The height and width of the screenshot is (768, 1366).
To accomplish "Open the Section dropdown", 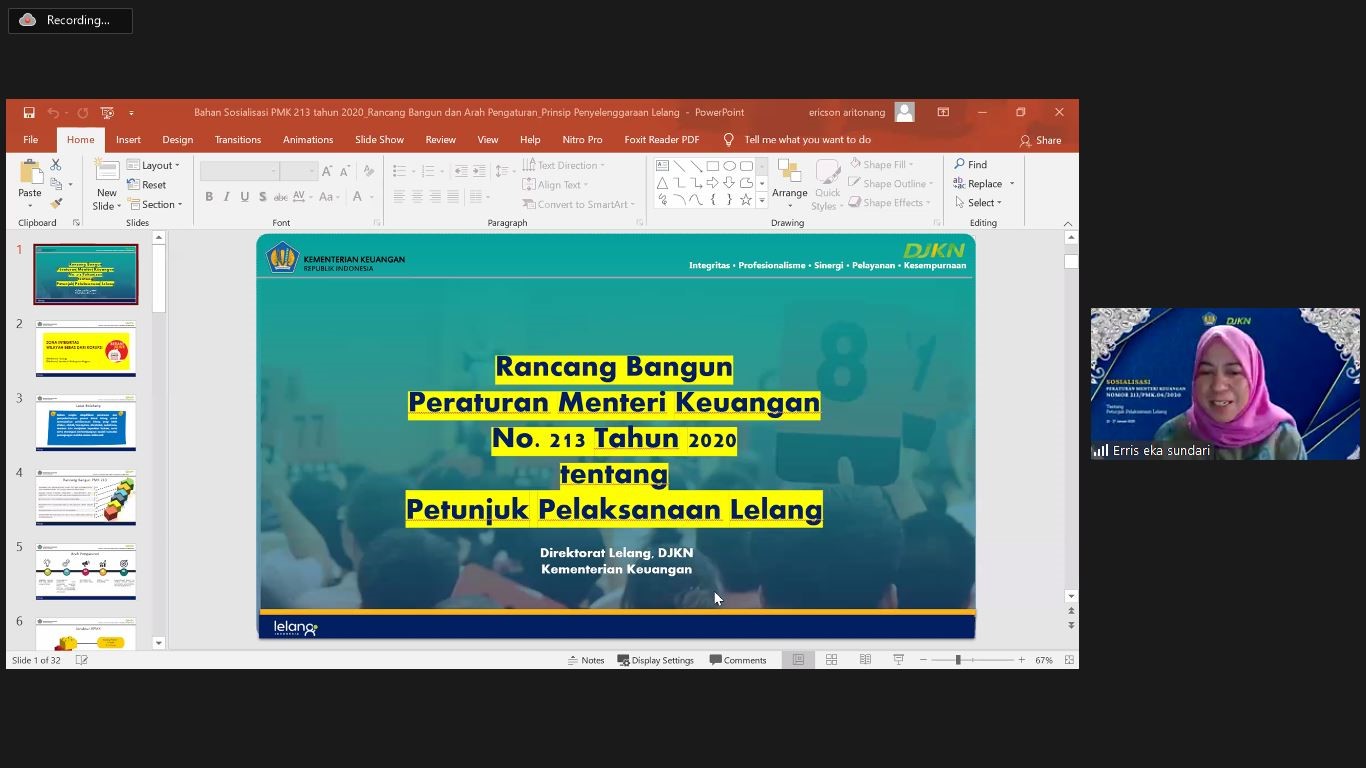I will pos(155,205).
